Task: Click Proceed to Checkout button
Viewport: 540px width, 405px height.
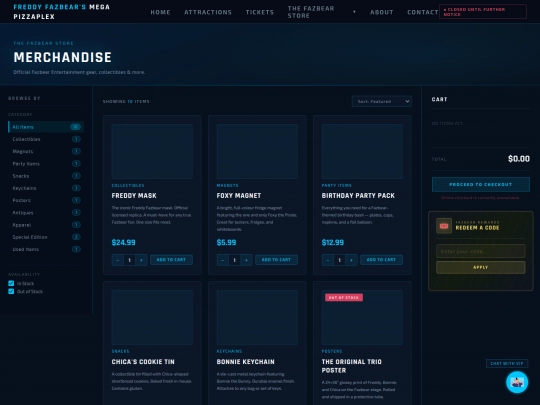Action: point(481,185)
